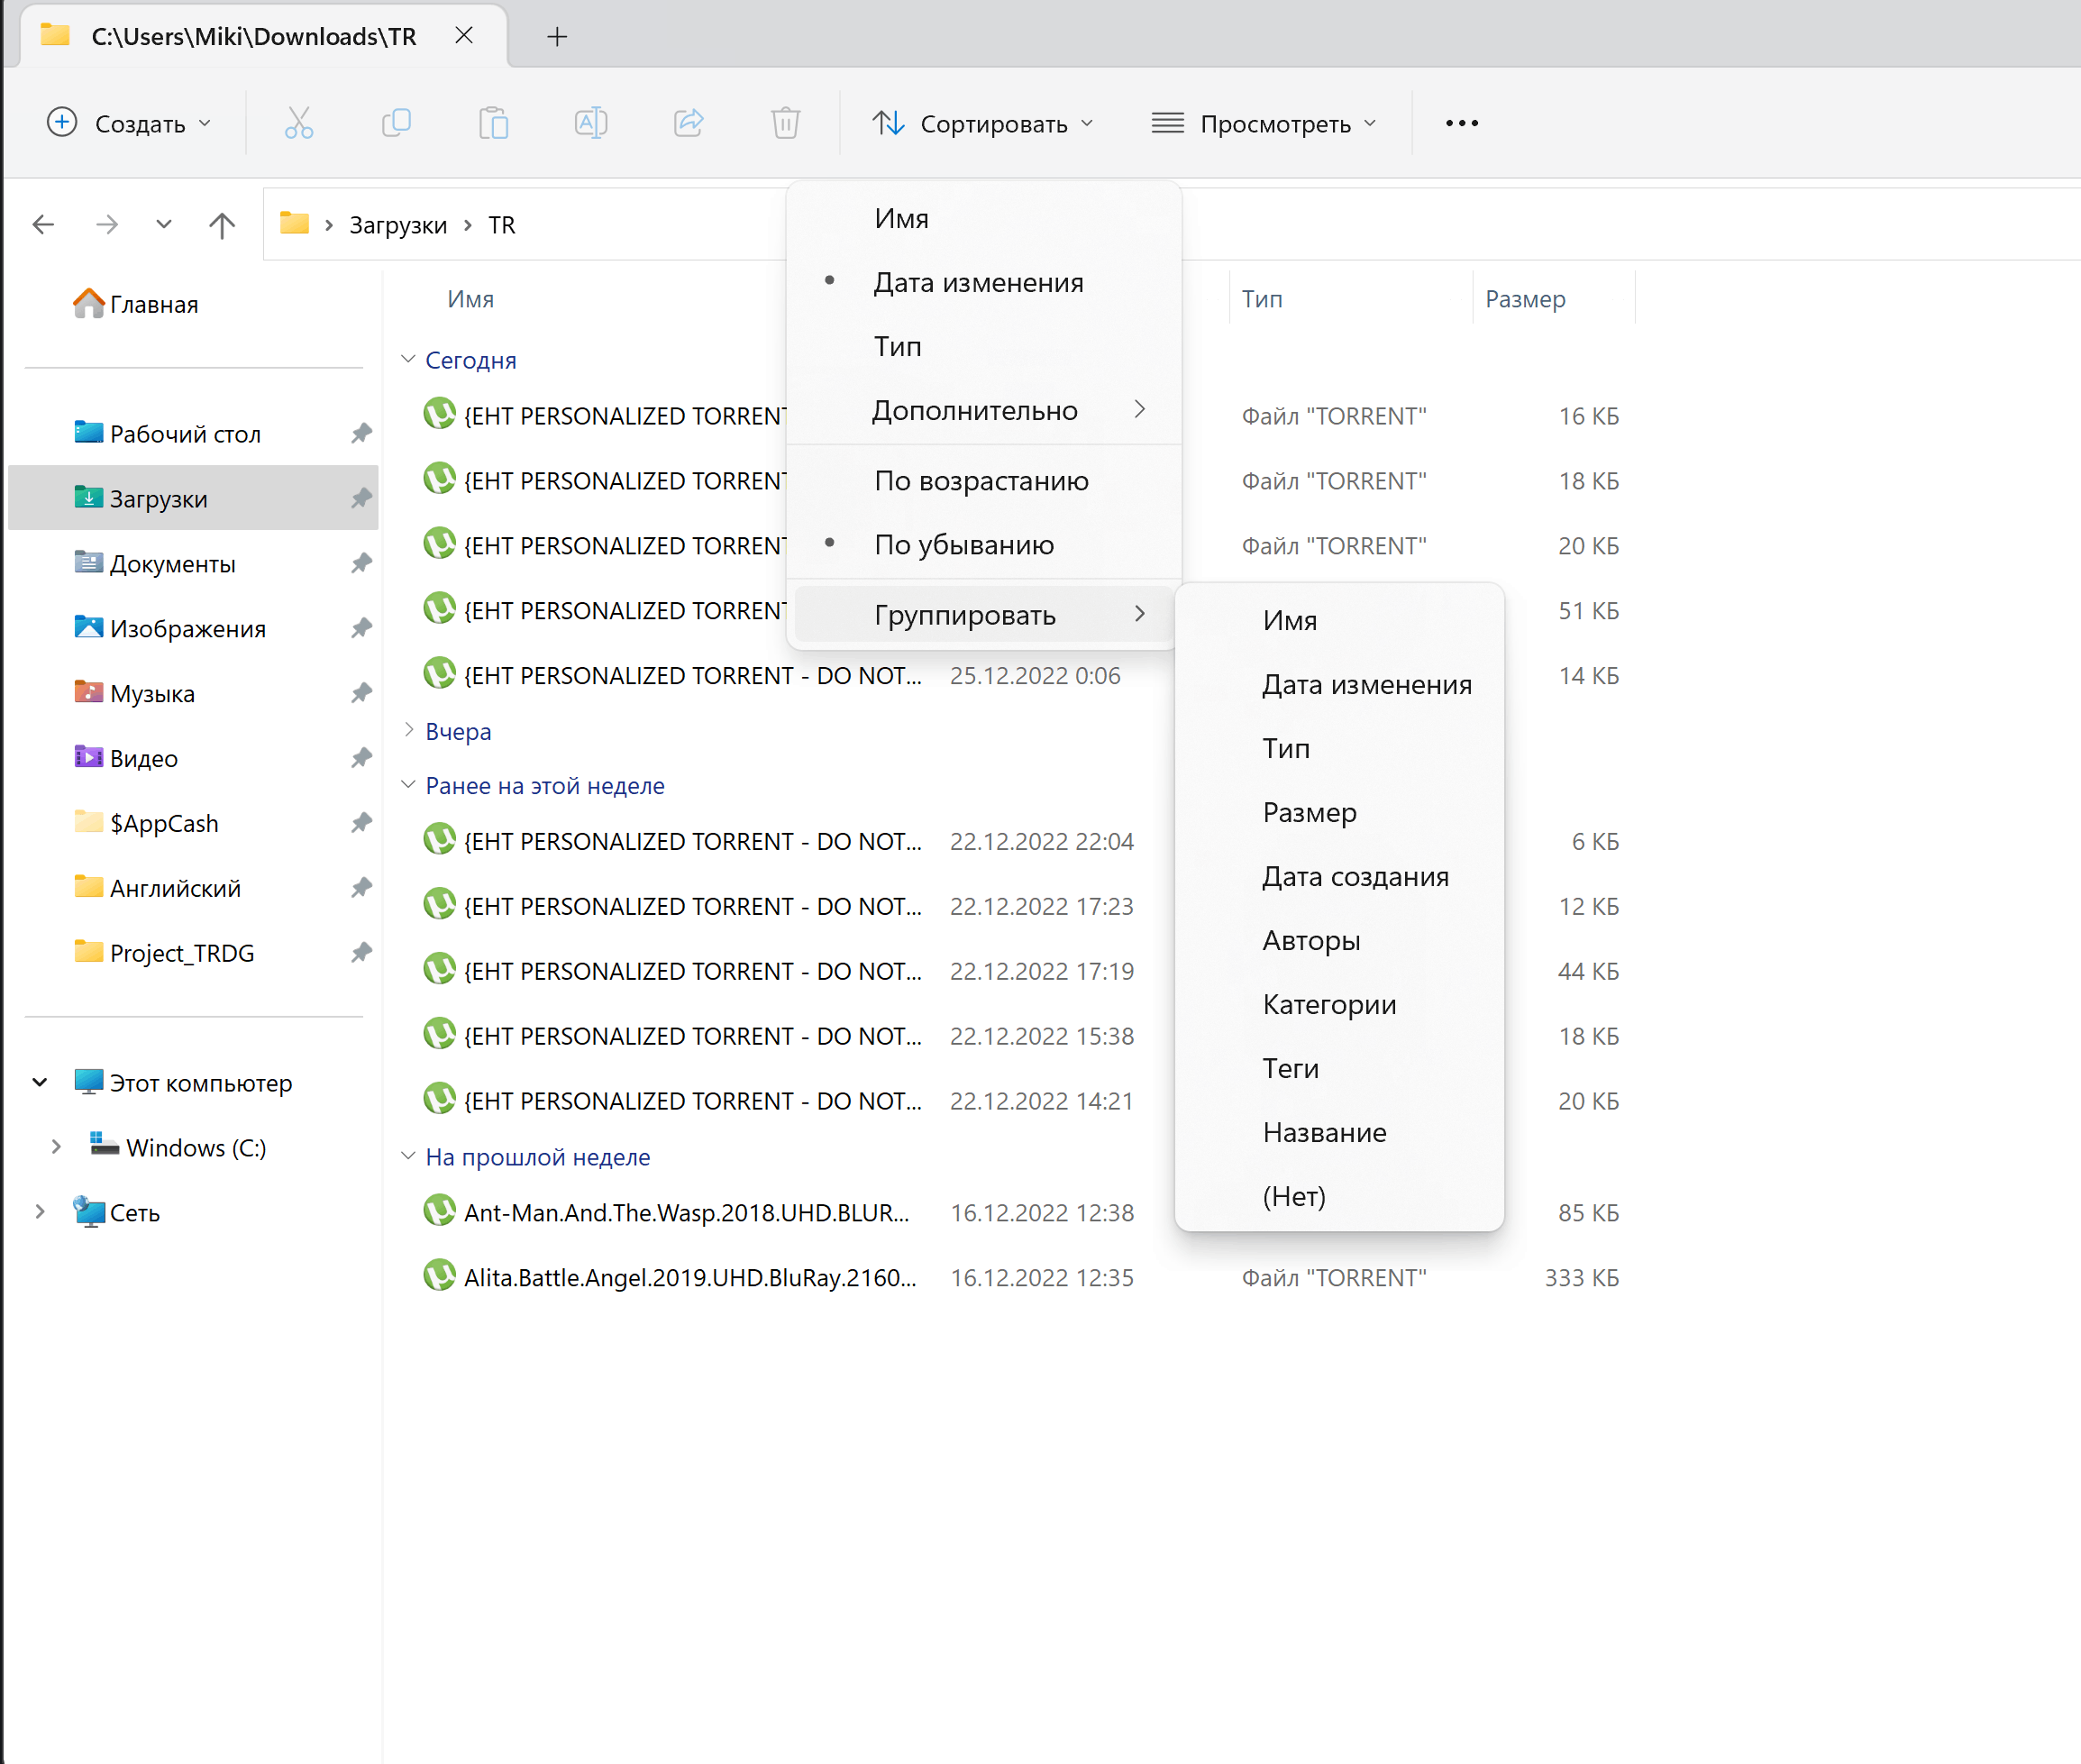Choose (Нет) to disable grouping
Screen dimensions: 2081x1764
1339,1196
